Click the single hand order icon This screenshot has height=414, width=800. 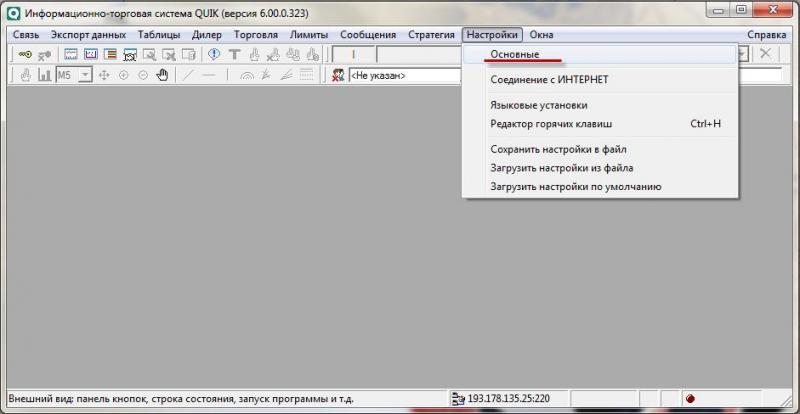click(255, 54)
